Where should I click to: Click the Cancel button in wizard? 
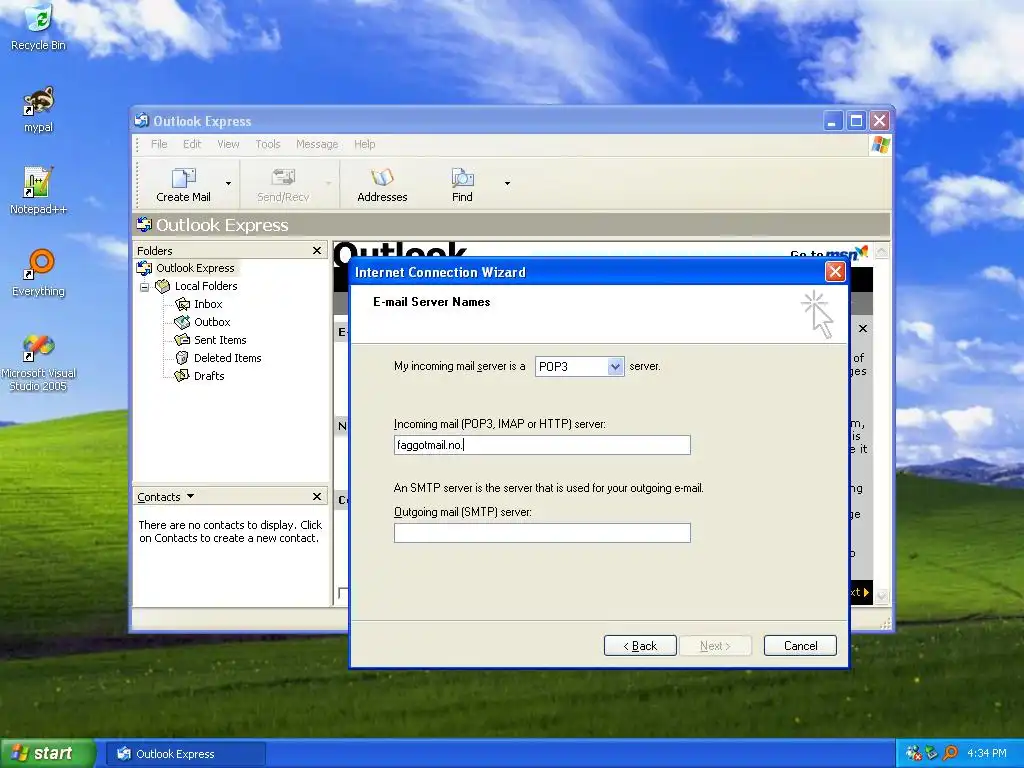800,646
